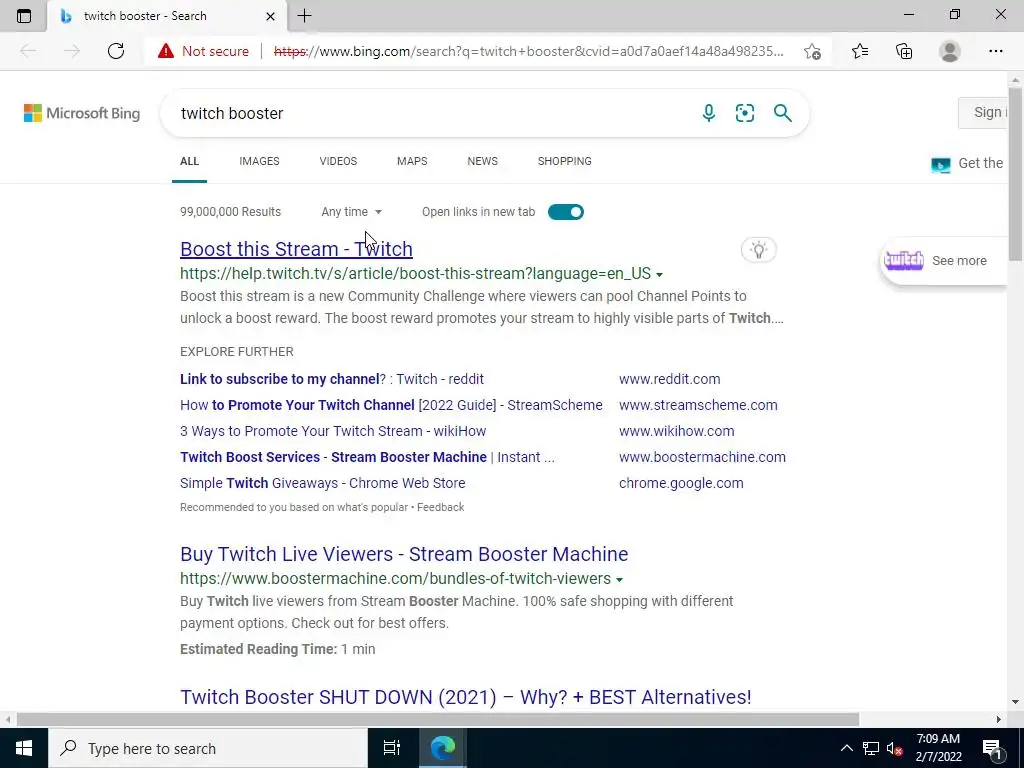Open Twitch Boost Services link
1024x768 pixels.
[367, 457]
